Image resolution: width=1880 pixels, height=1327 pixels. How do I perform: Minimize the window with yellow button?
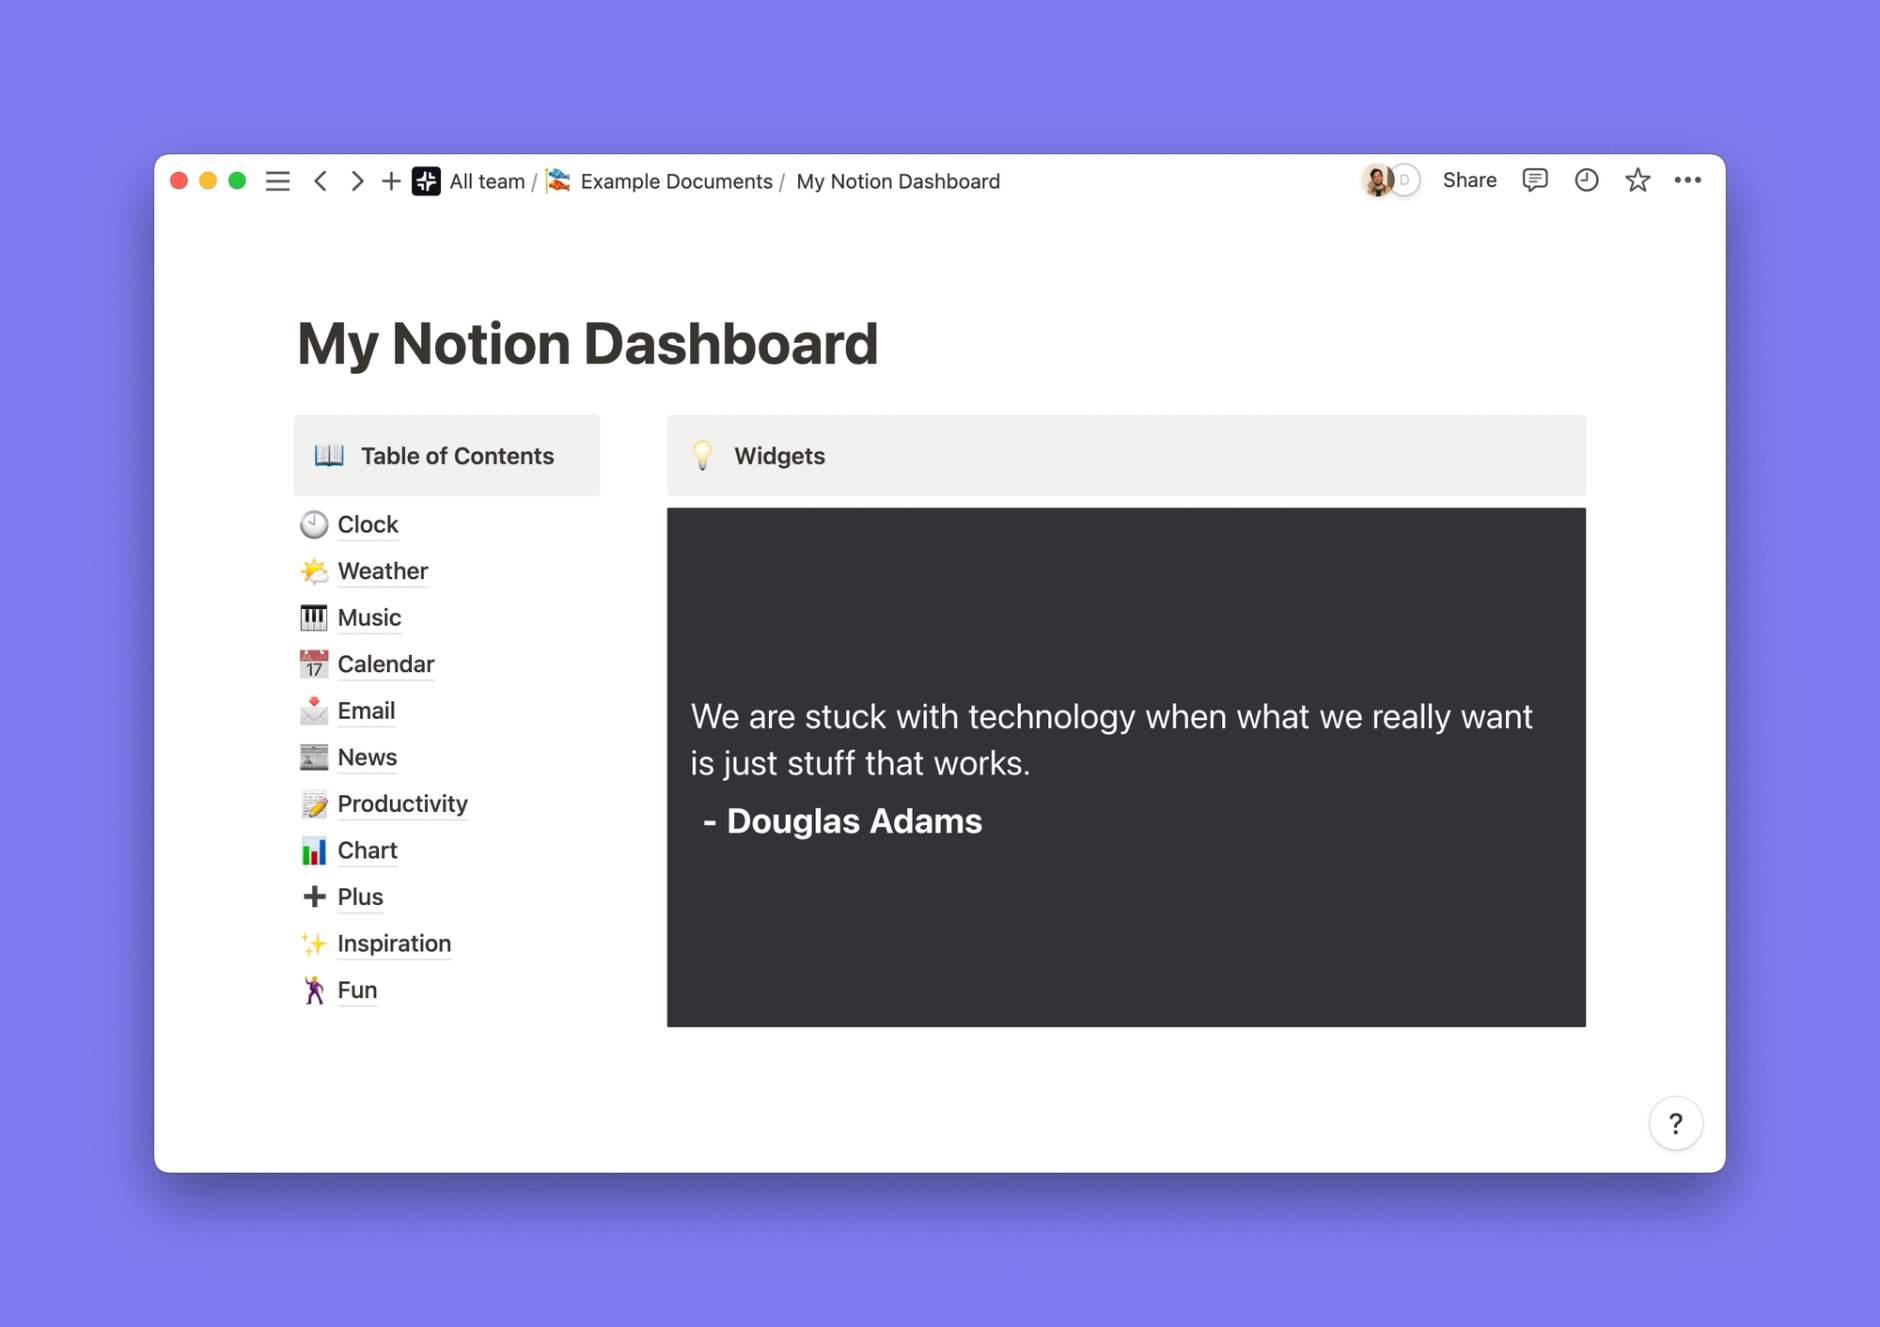[x=208, y=181]
